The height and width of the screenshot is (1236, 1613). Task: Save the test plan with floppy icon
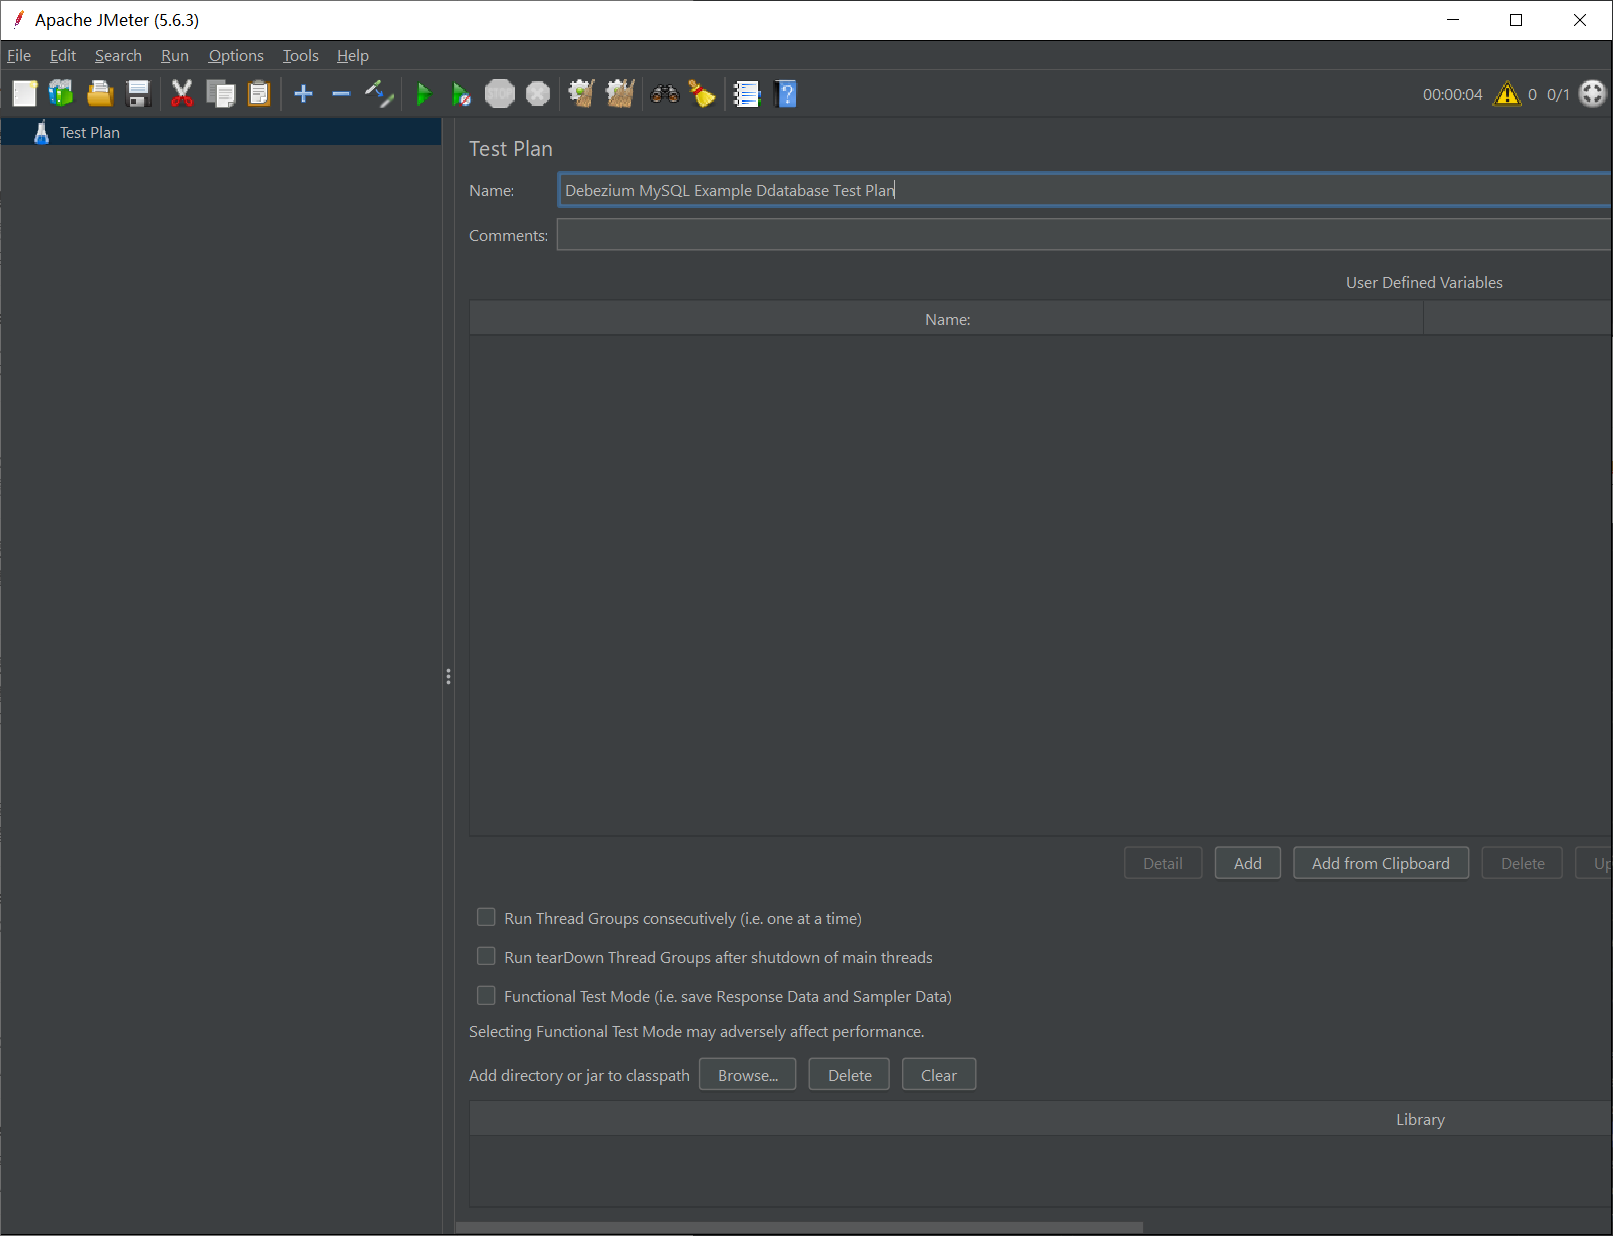coord(139,94)
